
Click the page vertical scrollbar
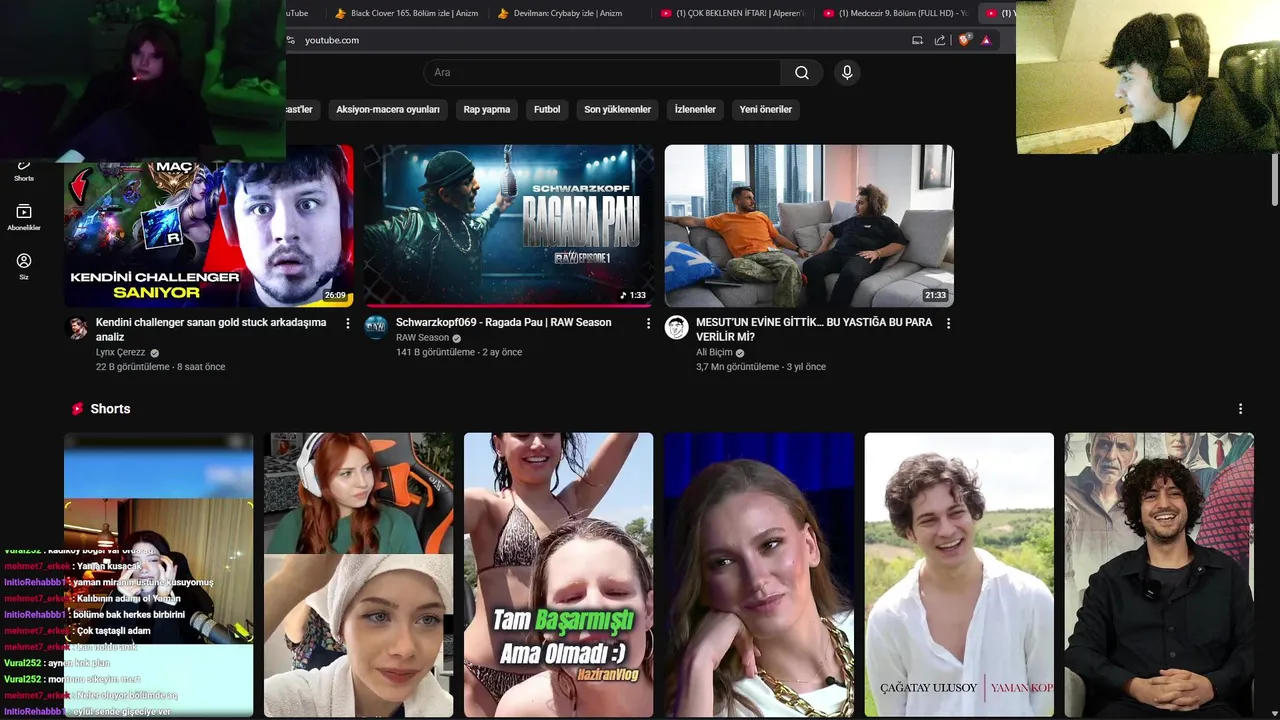pyautogui.click(x=1274, y=180)
